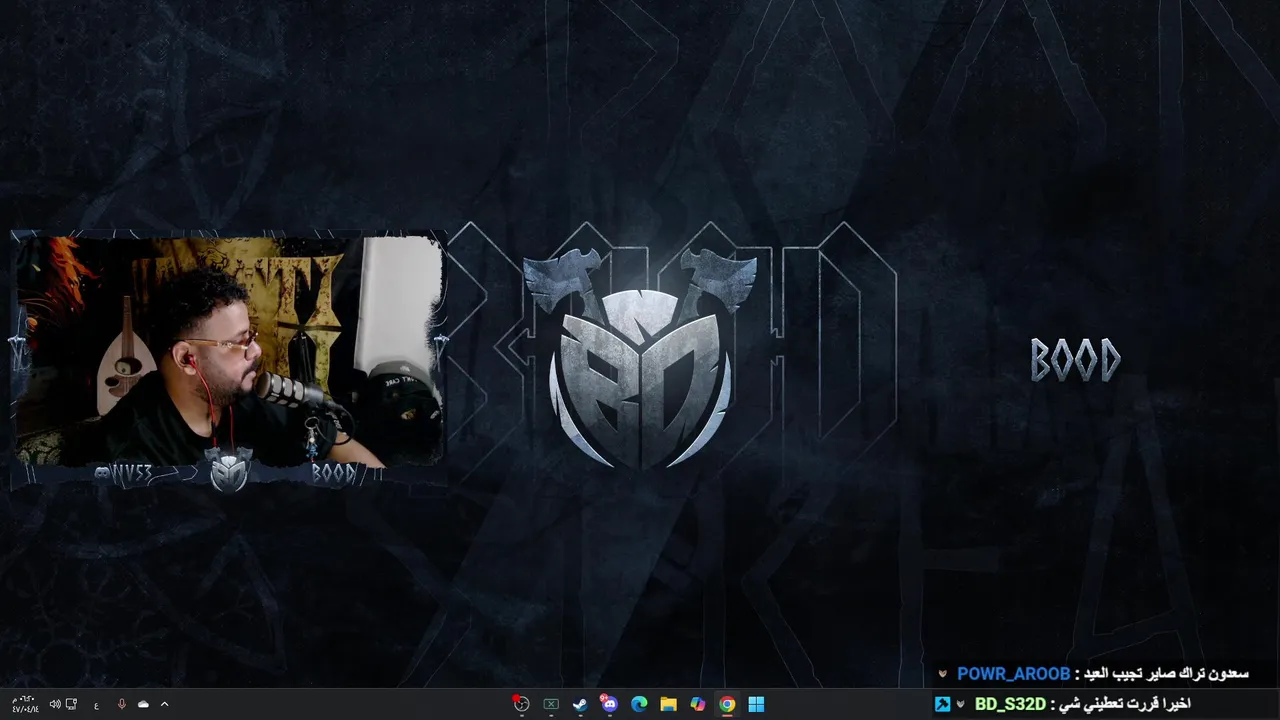Open the clock and date panel

[25, 704]
